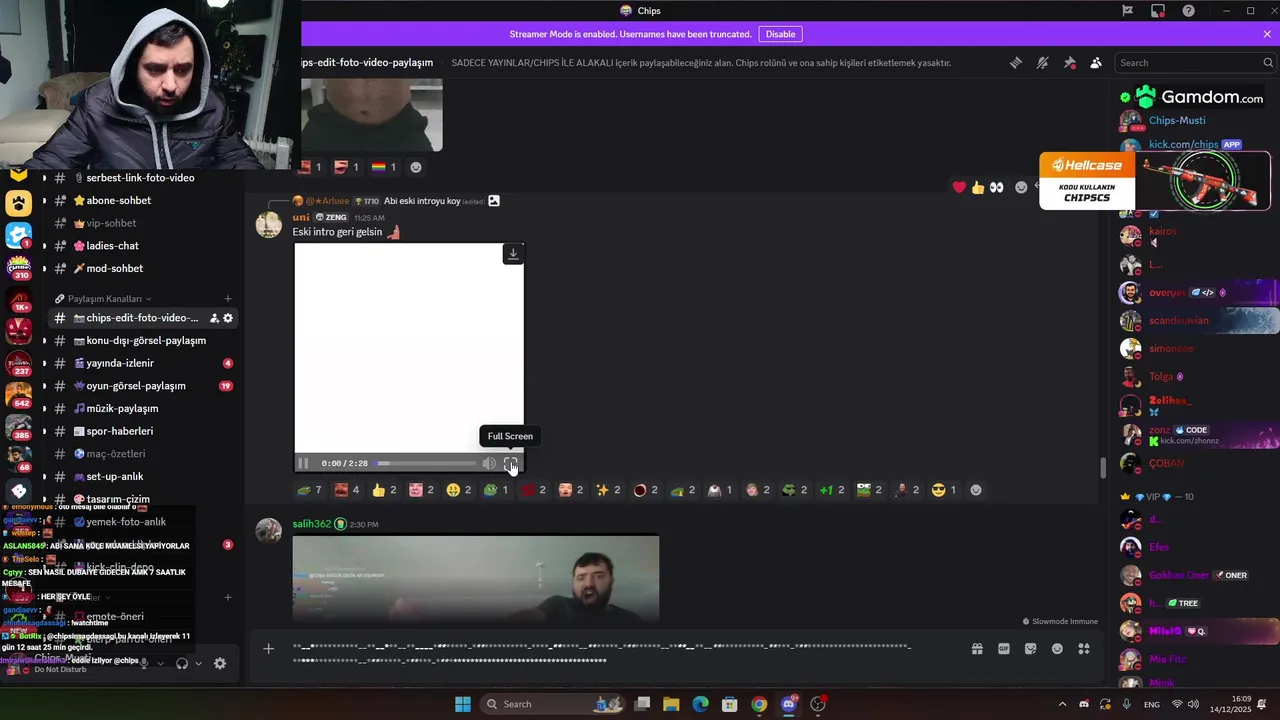Open output device options arrow

[x=198, y=663]
